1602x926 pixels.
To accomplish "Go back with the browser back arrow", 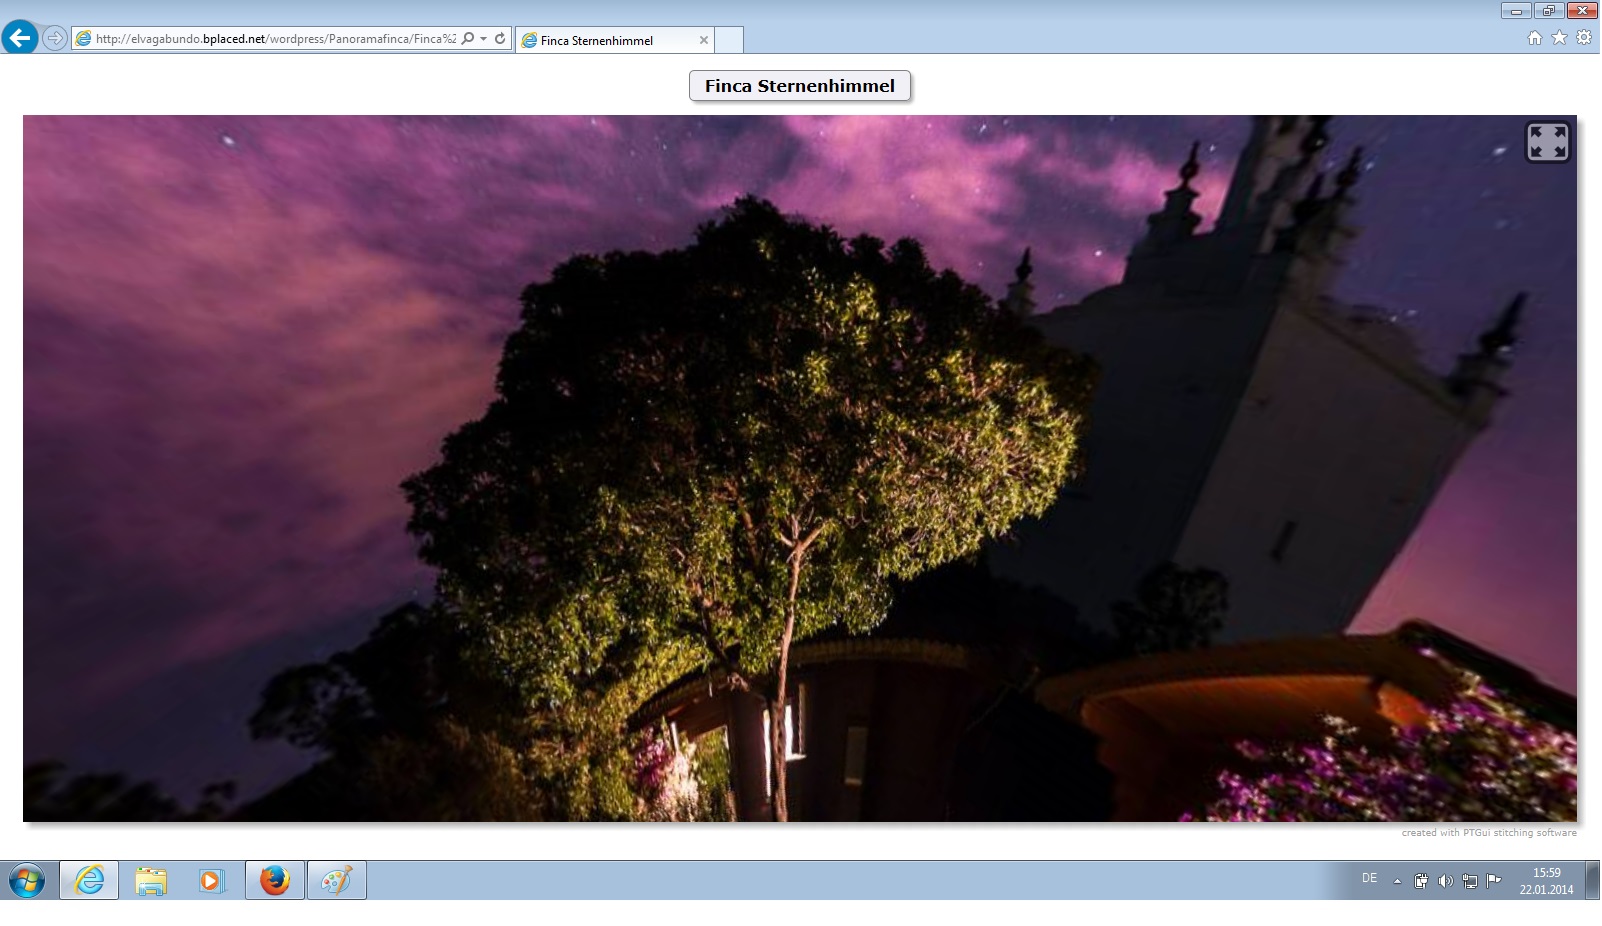I will 20,39.
